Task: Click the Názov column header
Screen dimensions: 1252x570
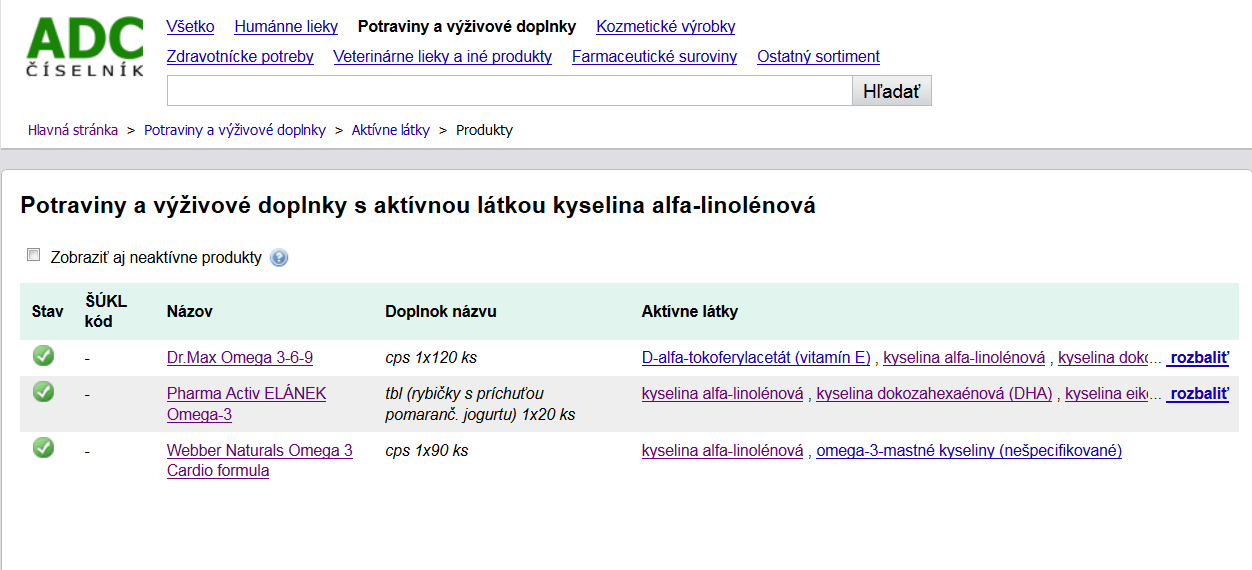Action: (190, 312)
